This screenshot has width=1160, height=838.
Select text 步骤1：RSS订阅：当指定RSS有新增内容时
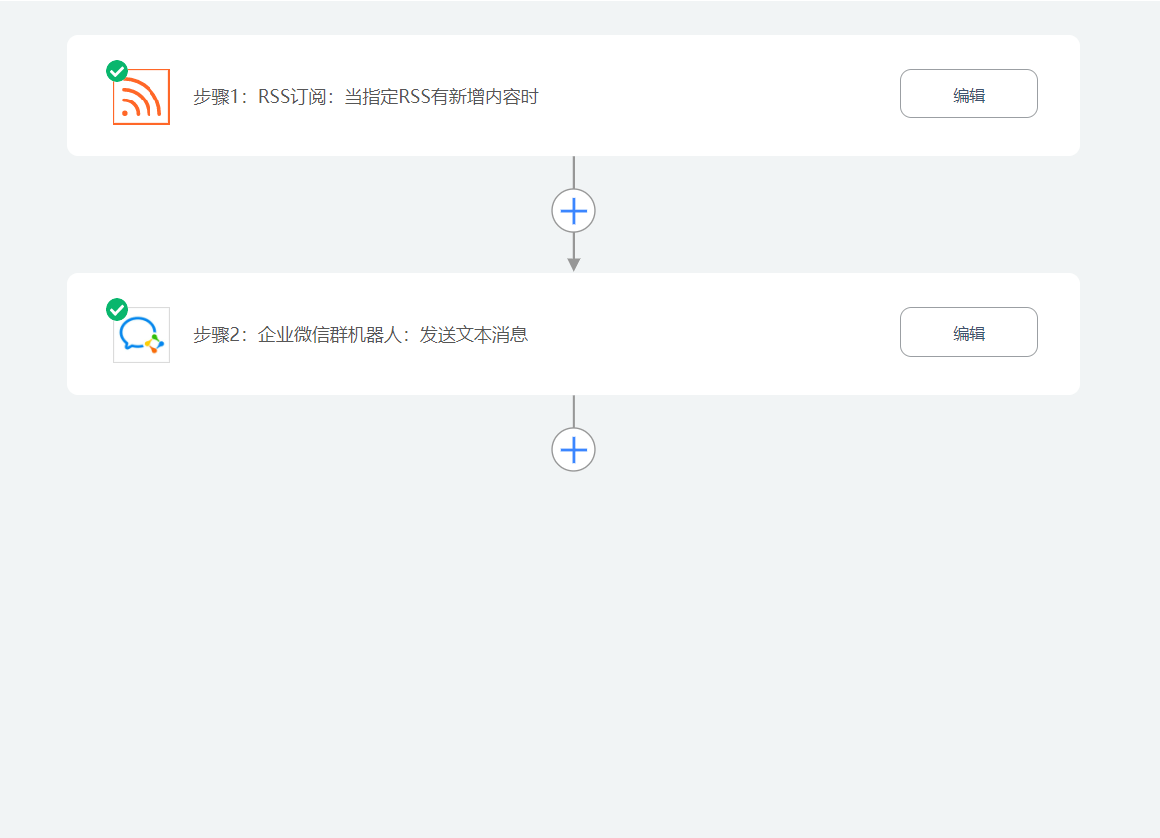tap(365, 97)
